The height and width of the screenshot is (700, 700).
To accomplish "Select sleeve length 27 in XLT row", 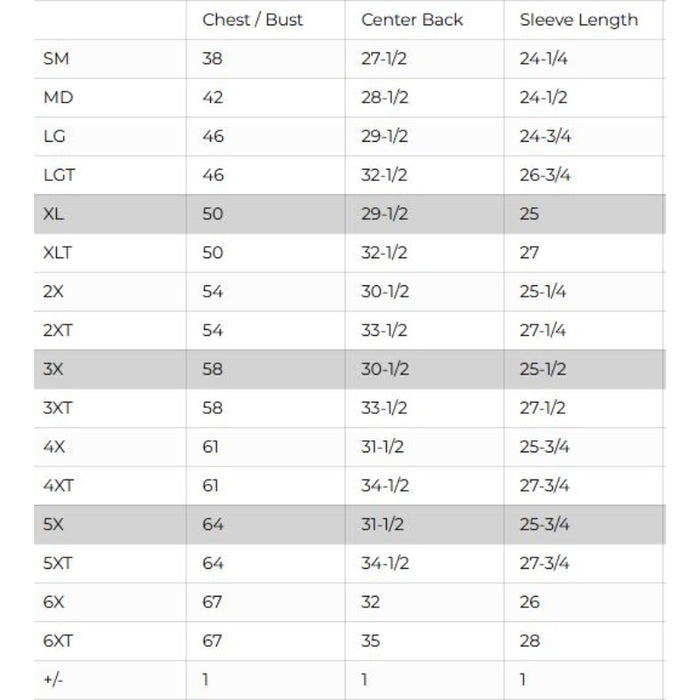I will point(529,253).
